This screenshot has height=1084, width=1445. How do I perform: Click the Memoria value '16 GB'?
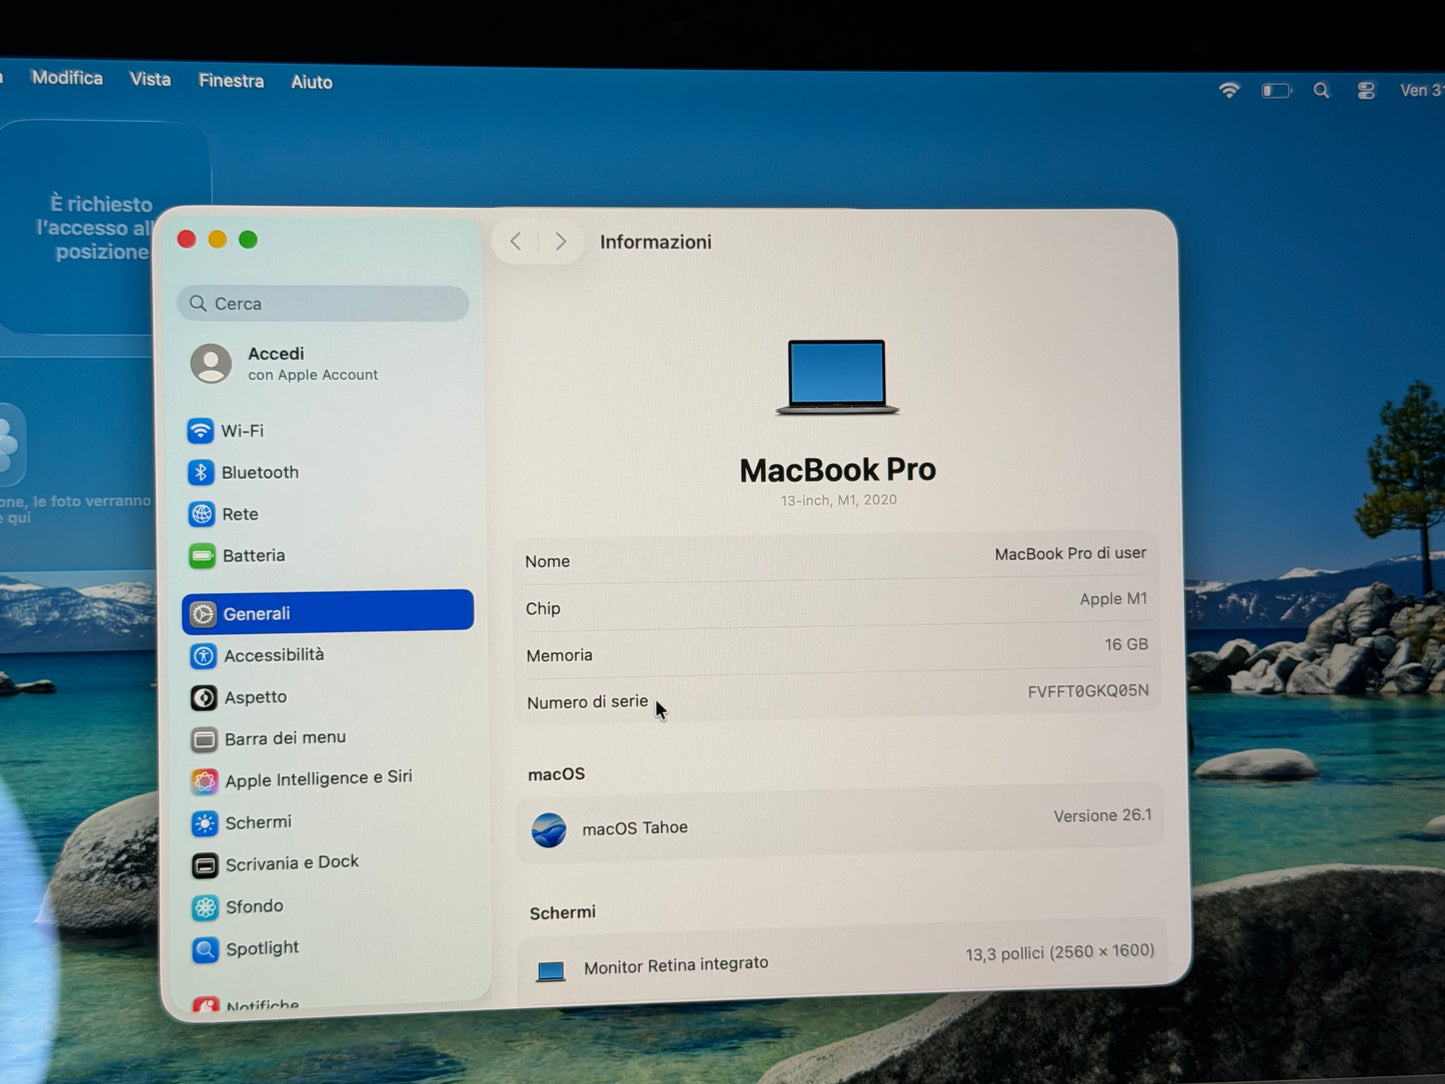point(1126,644)
